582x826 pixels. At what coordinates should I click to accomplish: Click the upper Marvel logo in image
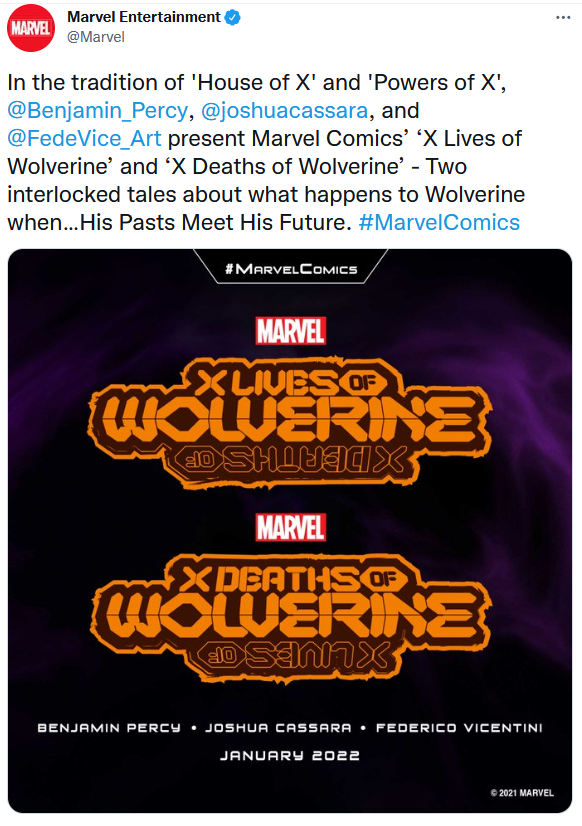point(291,331)
